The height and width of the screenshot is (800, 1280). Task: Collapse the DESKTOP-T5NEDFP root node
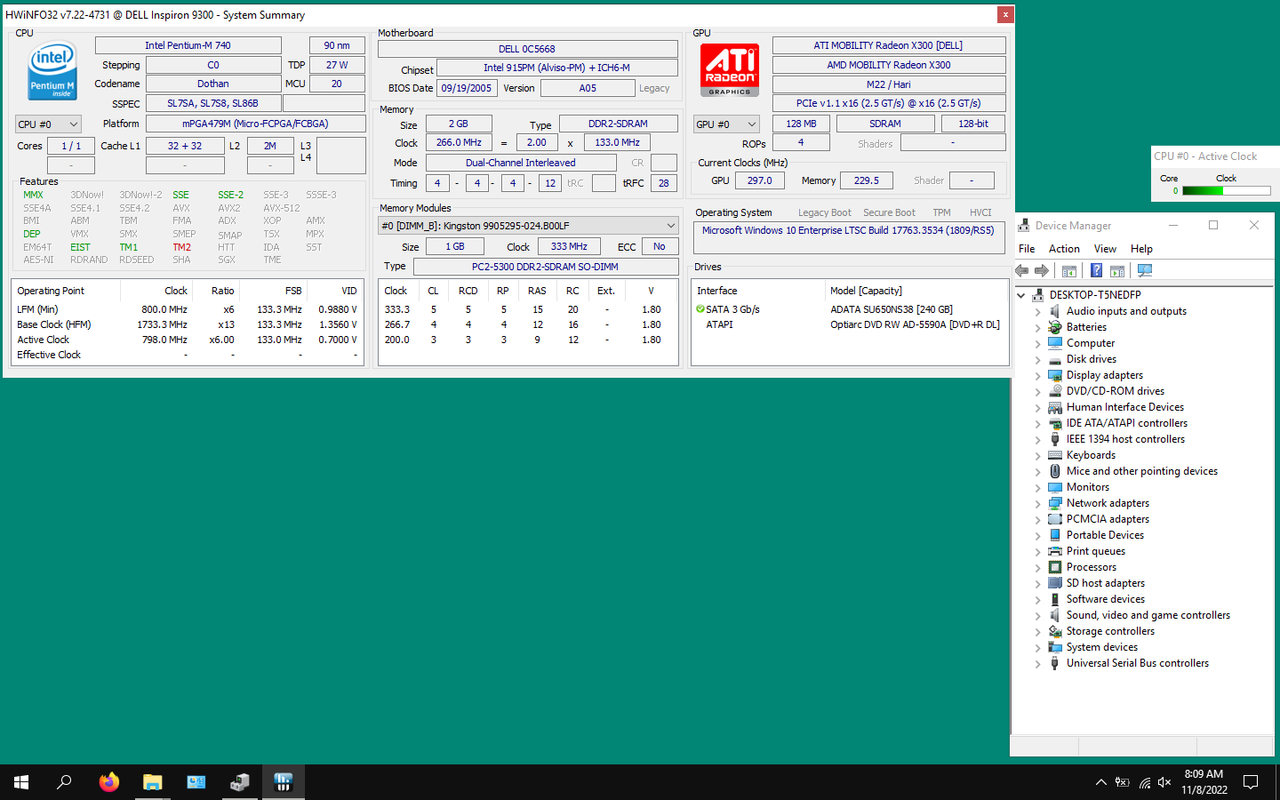[1022, 295]
